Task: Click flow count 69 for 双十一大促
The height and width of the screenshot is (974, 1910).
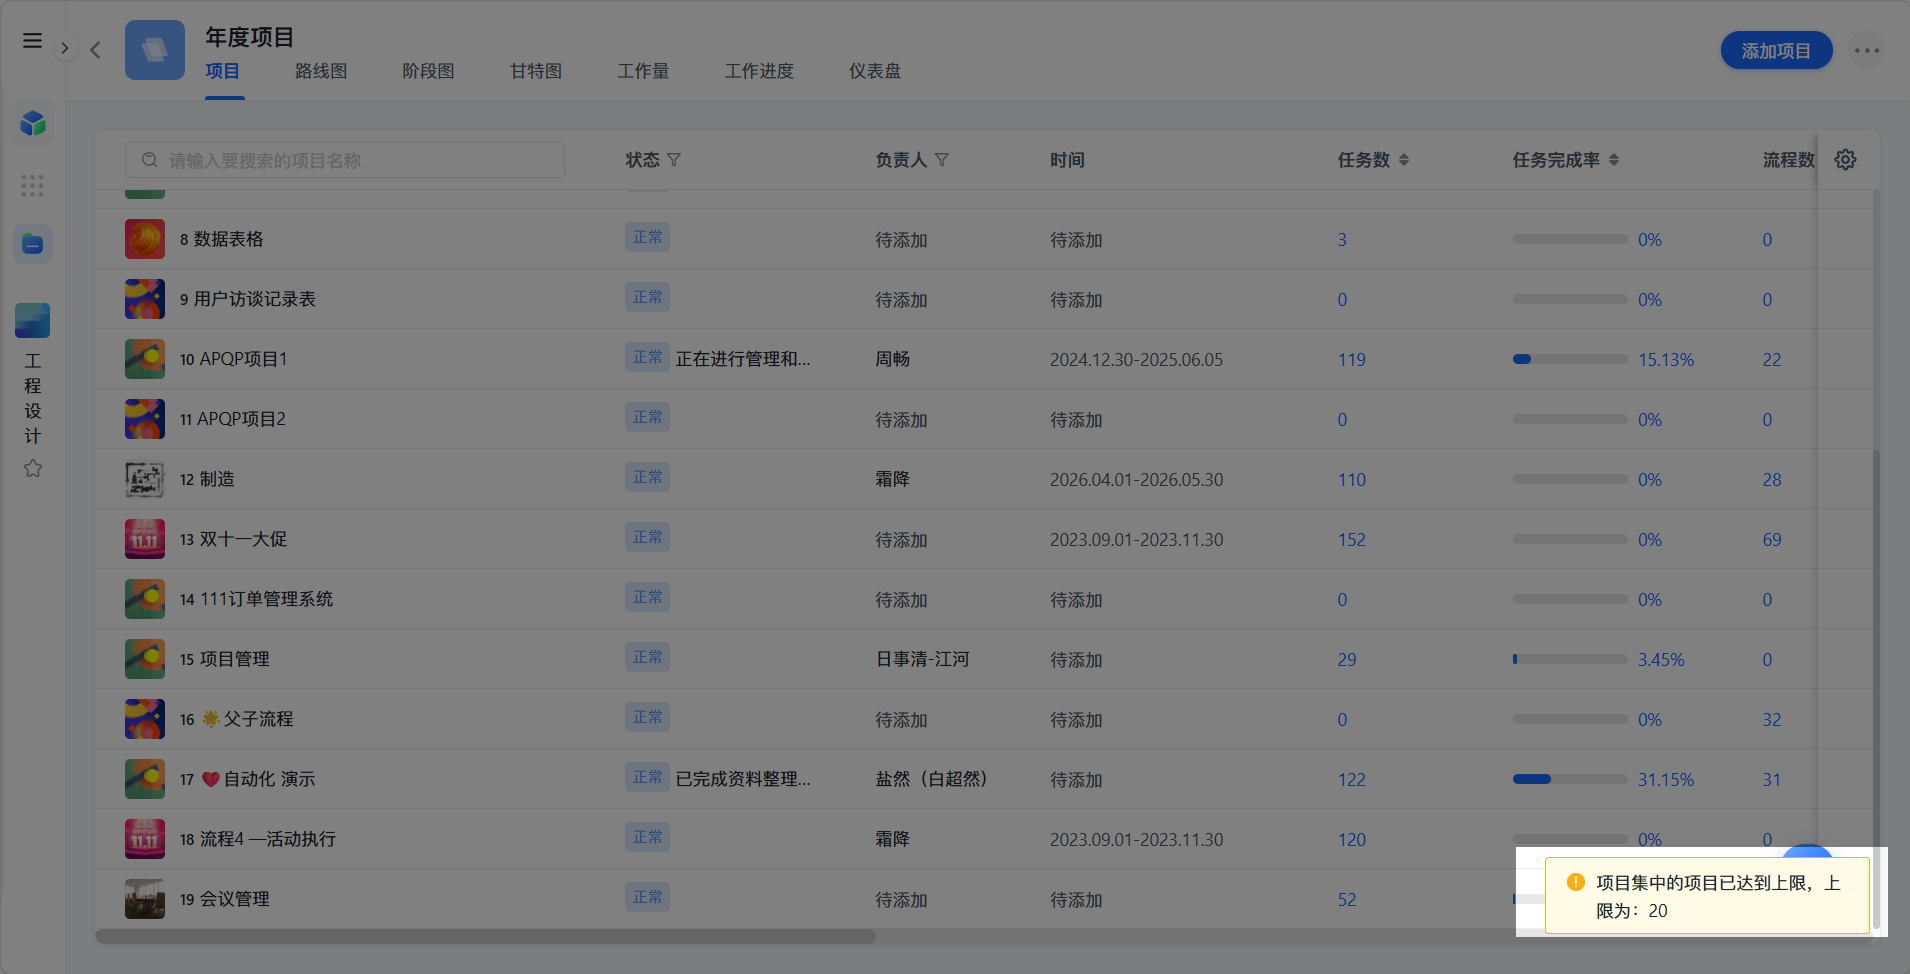Action: (1772, 539)
